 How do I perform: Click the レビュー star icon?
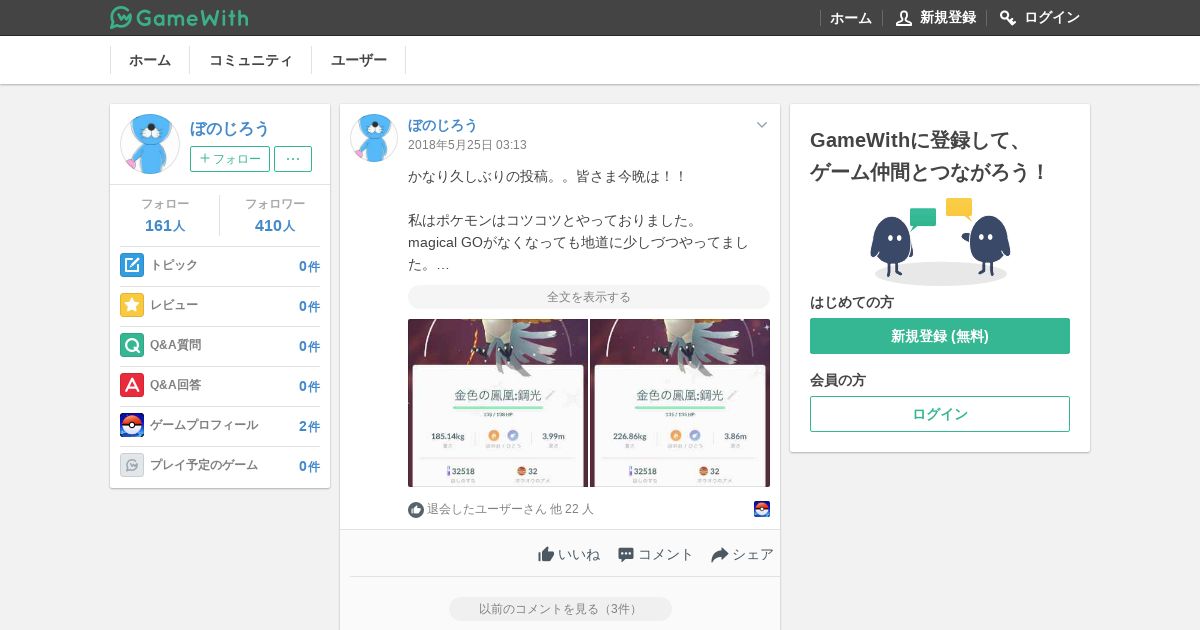pyautogui.click(x=132, y=305)
